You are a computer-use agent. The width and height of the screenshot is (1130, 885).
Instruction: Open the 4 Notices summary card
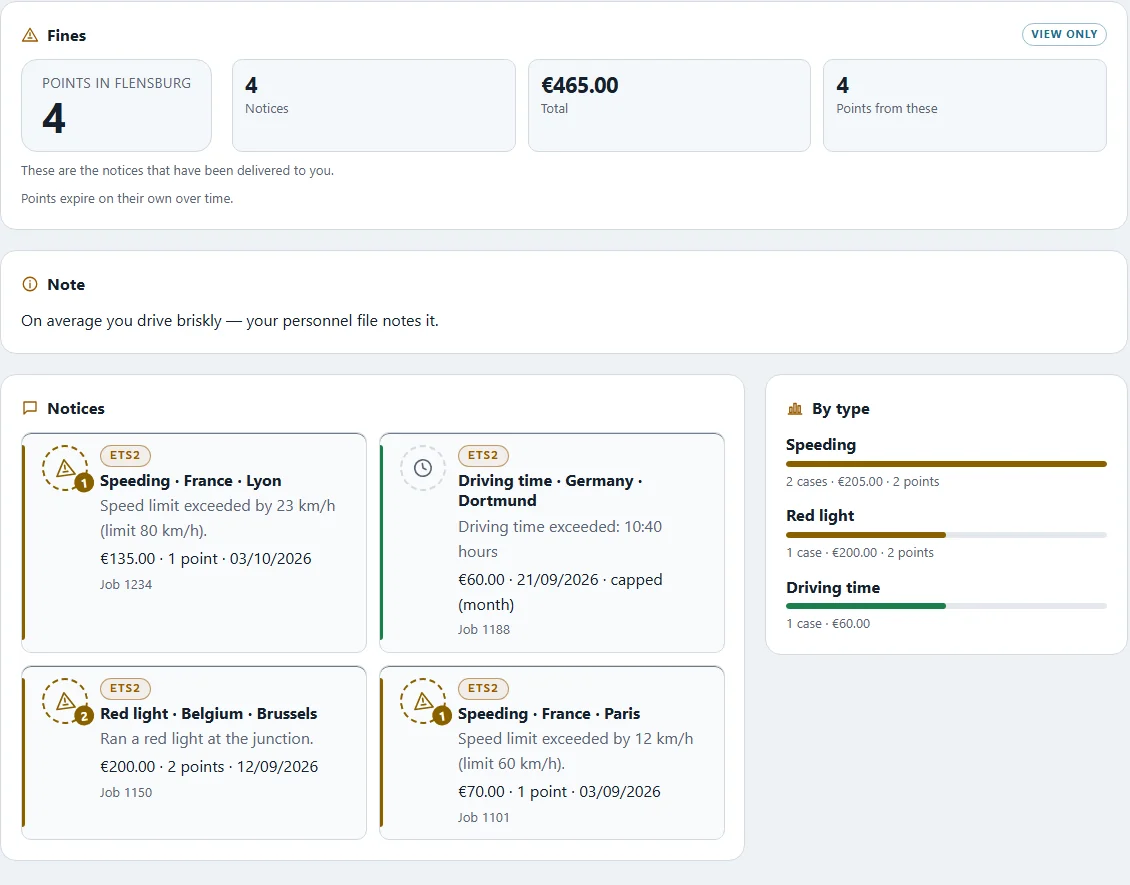[373, 105]
